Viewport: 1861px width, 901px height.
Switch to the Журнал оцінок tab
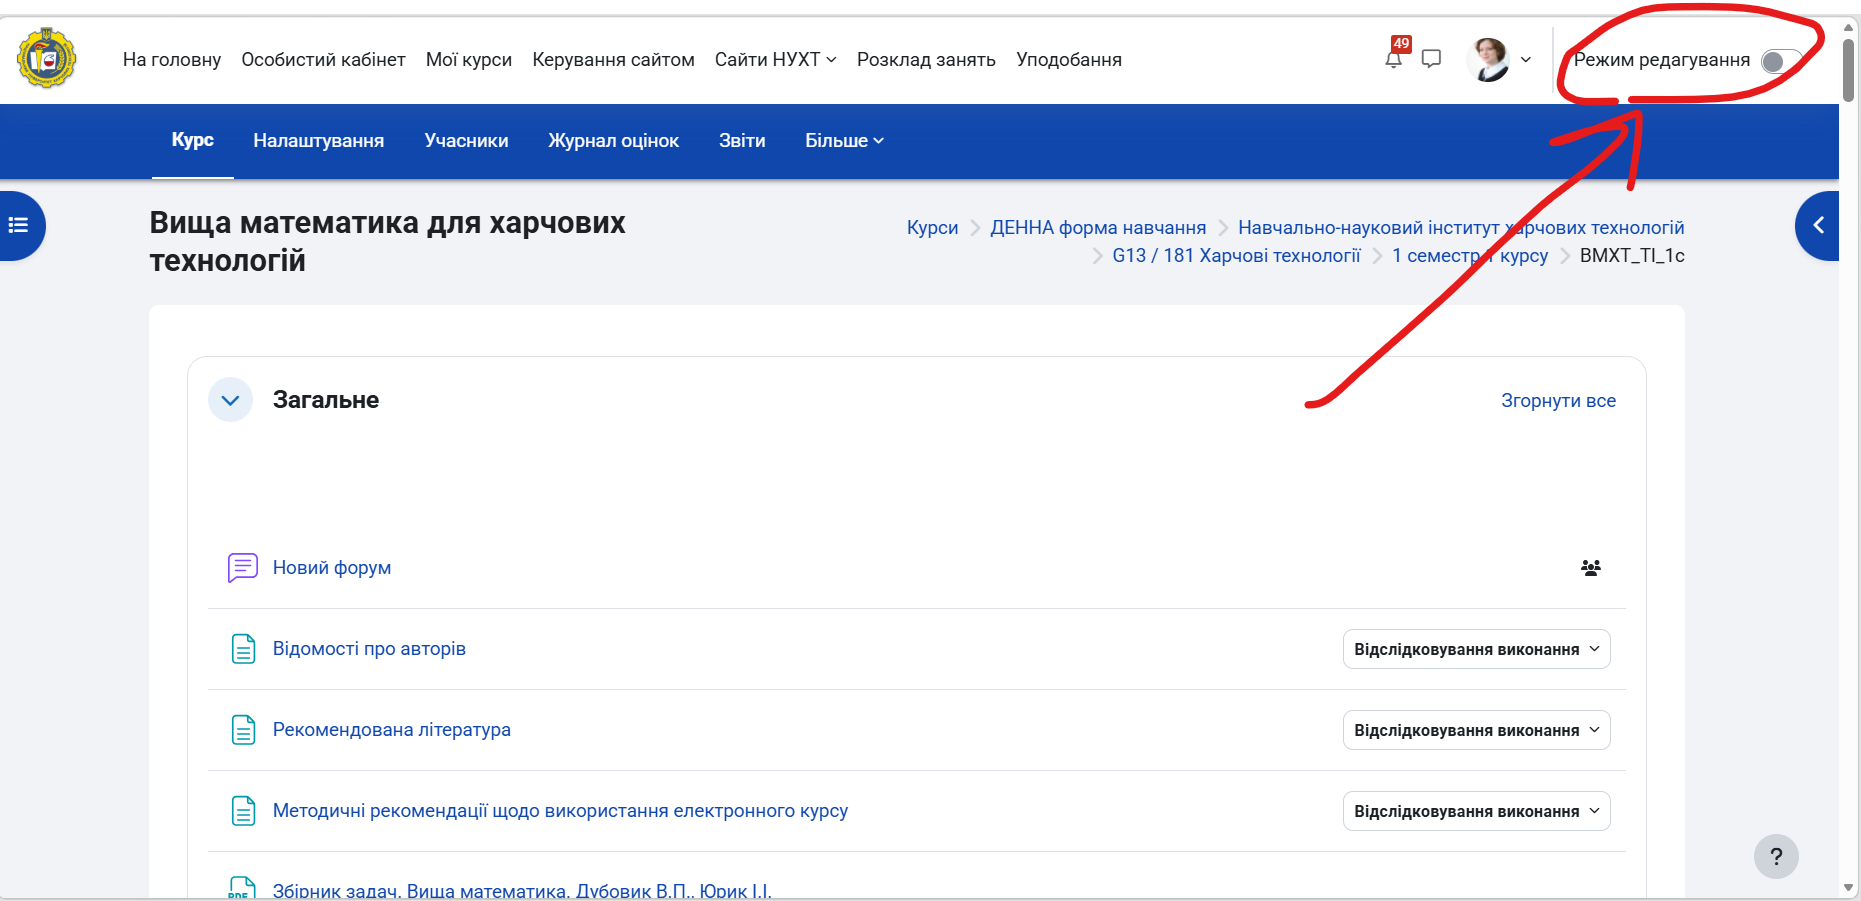point(613,141)
